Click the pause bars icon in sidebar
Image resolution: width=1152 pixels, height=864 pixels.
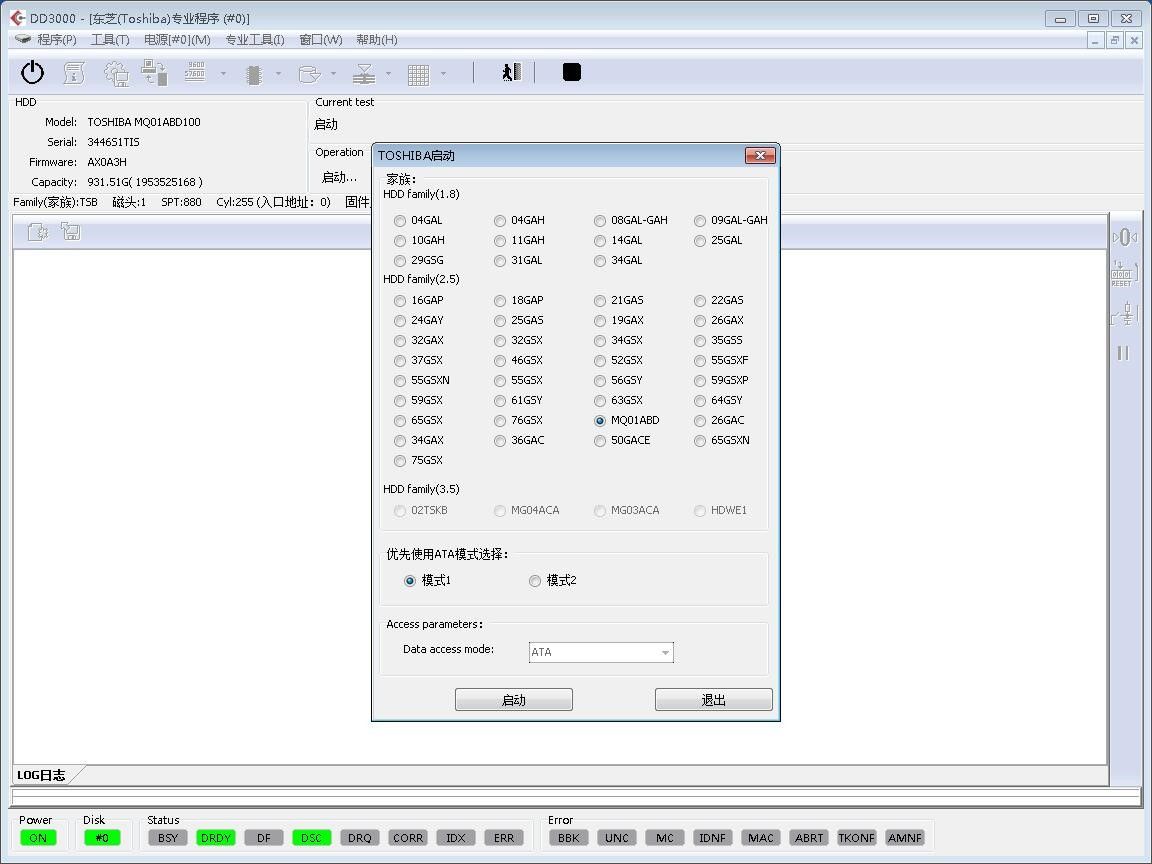[1123, 353]
